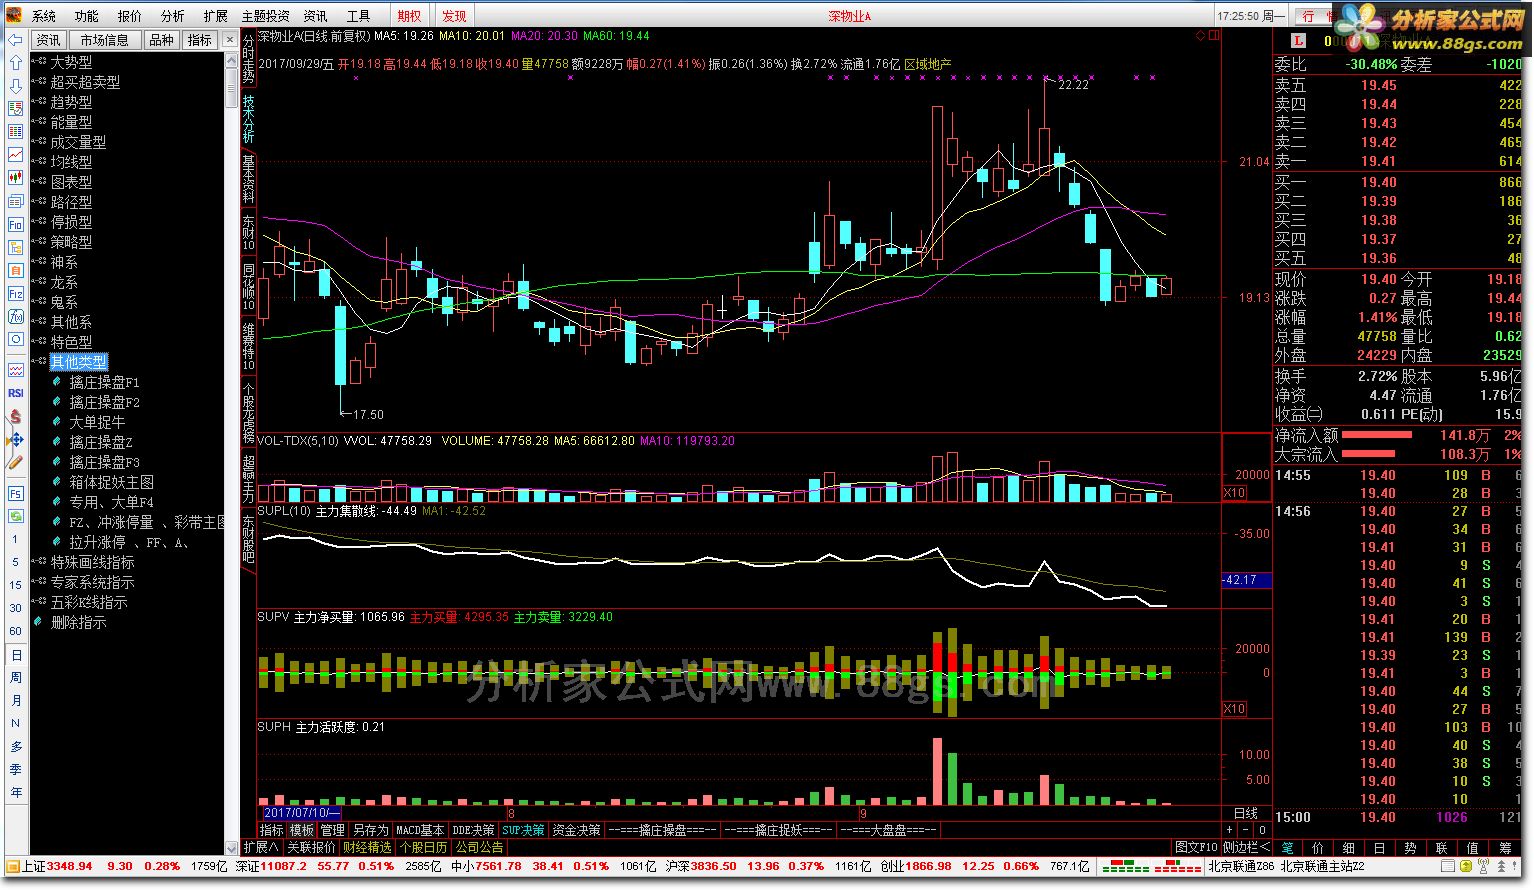The height and width of the screenshot is (890, 1534).
Task: Open the 报价 menu
Action: 130,16
